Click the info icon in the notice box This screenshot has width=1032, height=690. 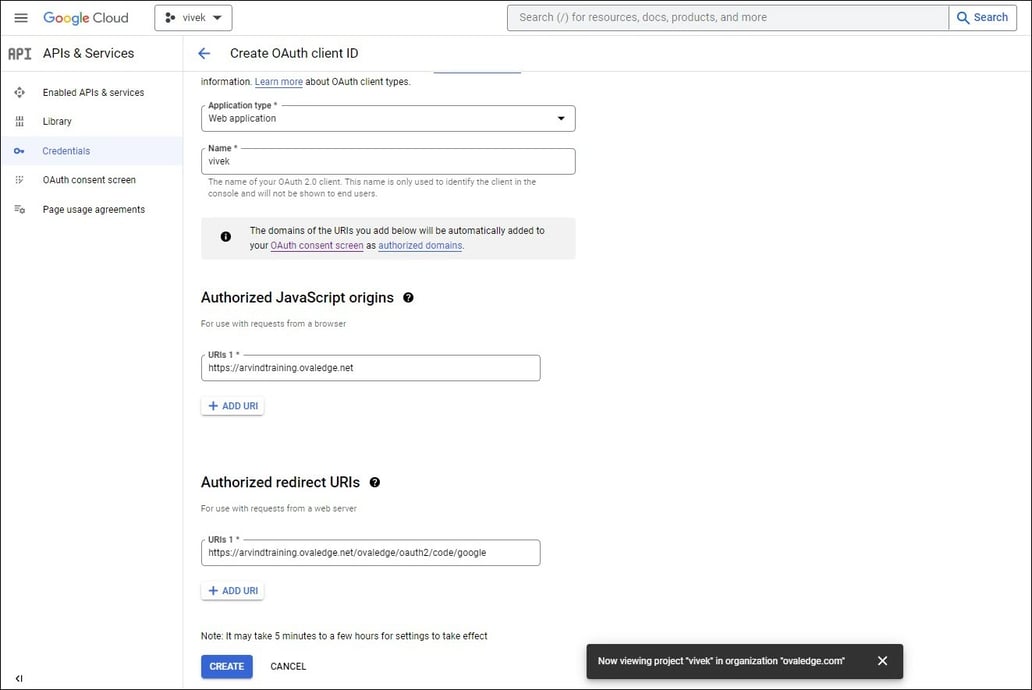tap(226, 236)
